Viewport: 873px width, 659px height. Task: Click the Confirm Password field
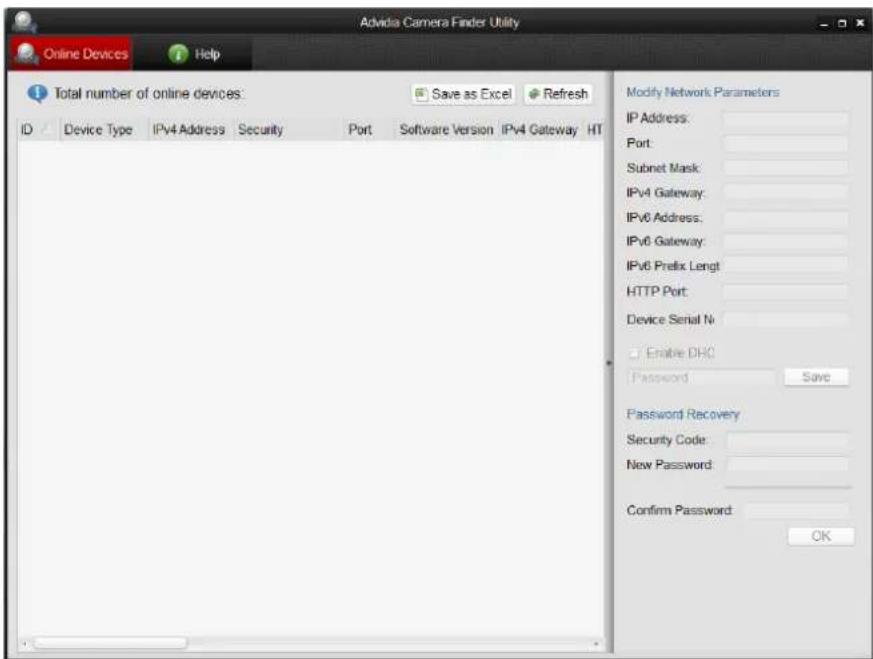pyautogui.click(x=797, y=510)
